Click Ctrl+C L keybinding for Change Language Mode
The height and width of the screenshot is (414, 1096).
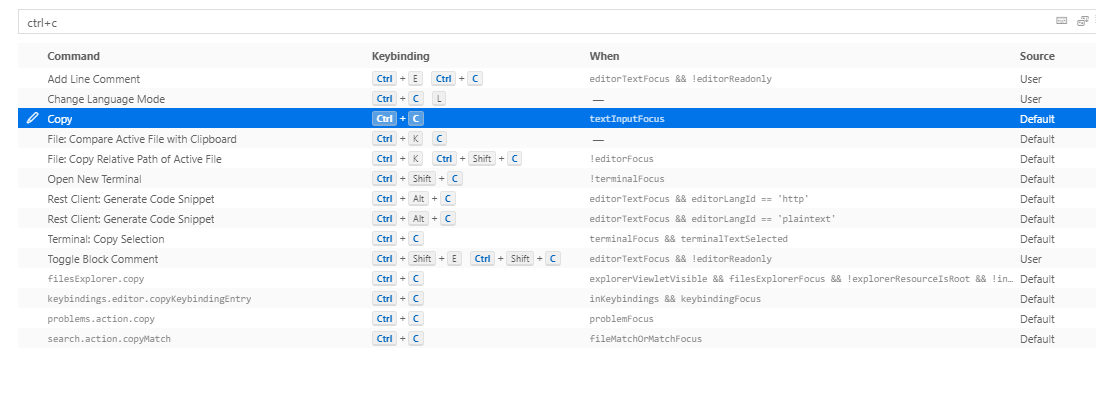[x=410, y=99]
